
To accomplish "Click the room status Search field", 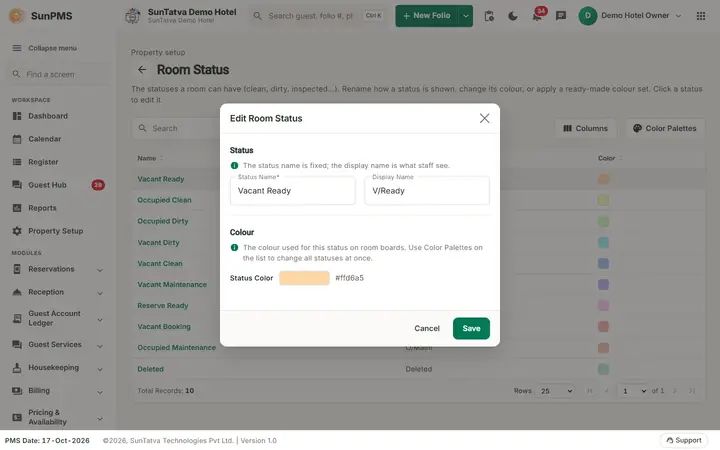I will [x=184, y=128].
